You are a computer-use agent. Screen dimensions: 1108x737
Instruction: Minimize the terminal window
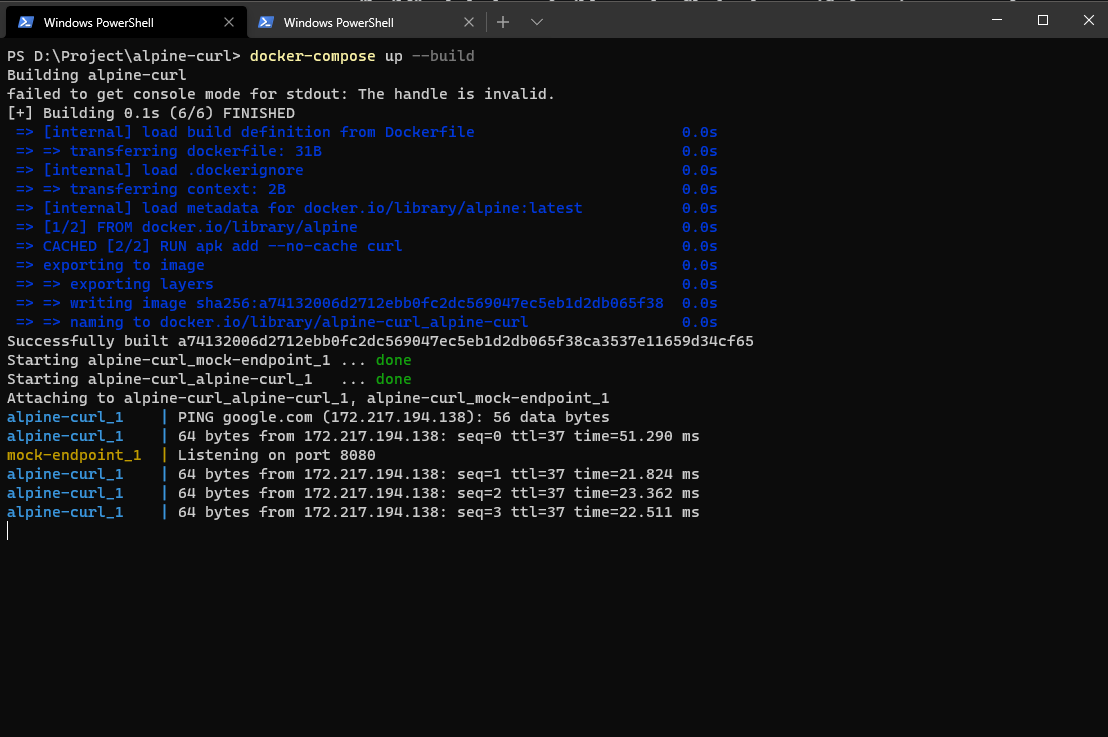pos(997,20)
